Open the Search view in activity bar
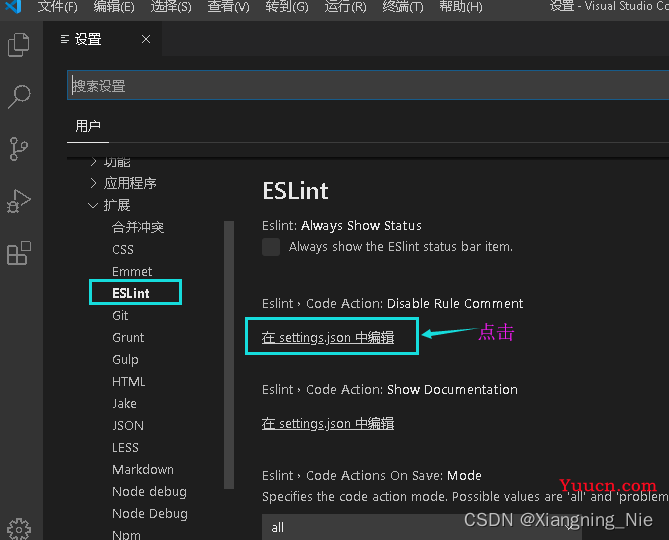 (x=19, y=97)
